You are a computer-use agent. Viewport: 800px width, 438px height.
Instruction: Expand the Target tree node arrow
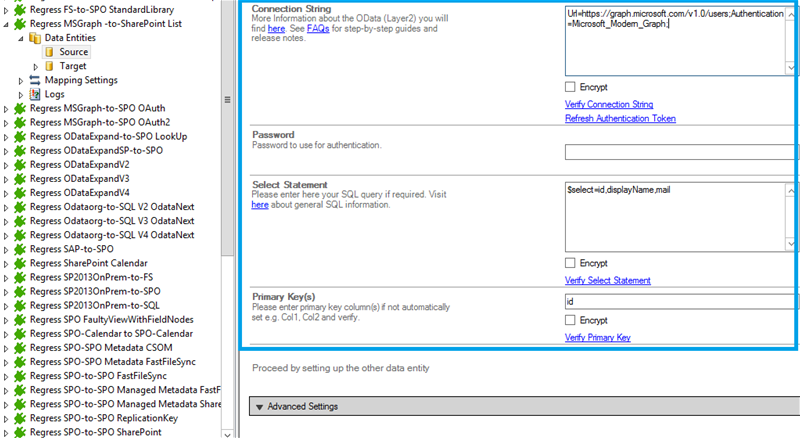36,66
